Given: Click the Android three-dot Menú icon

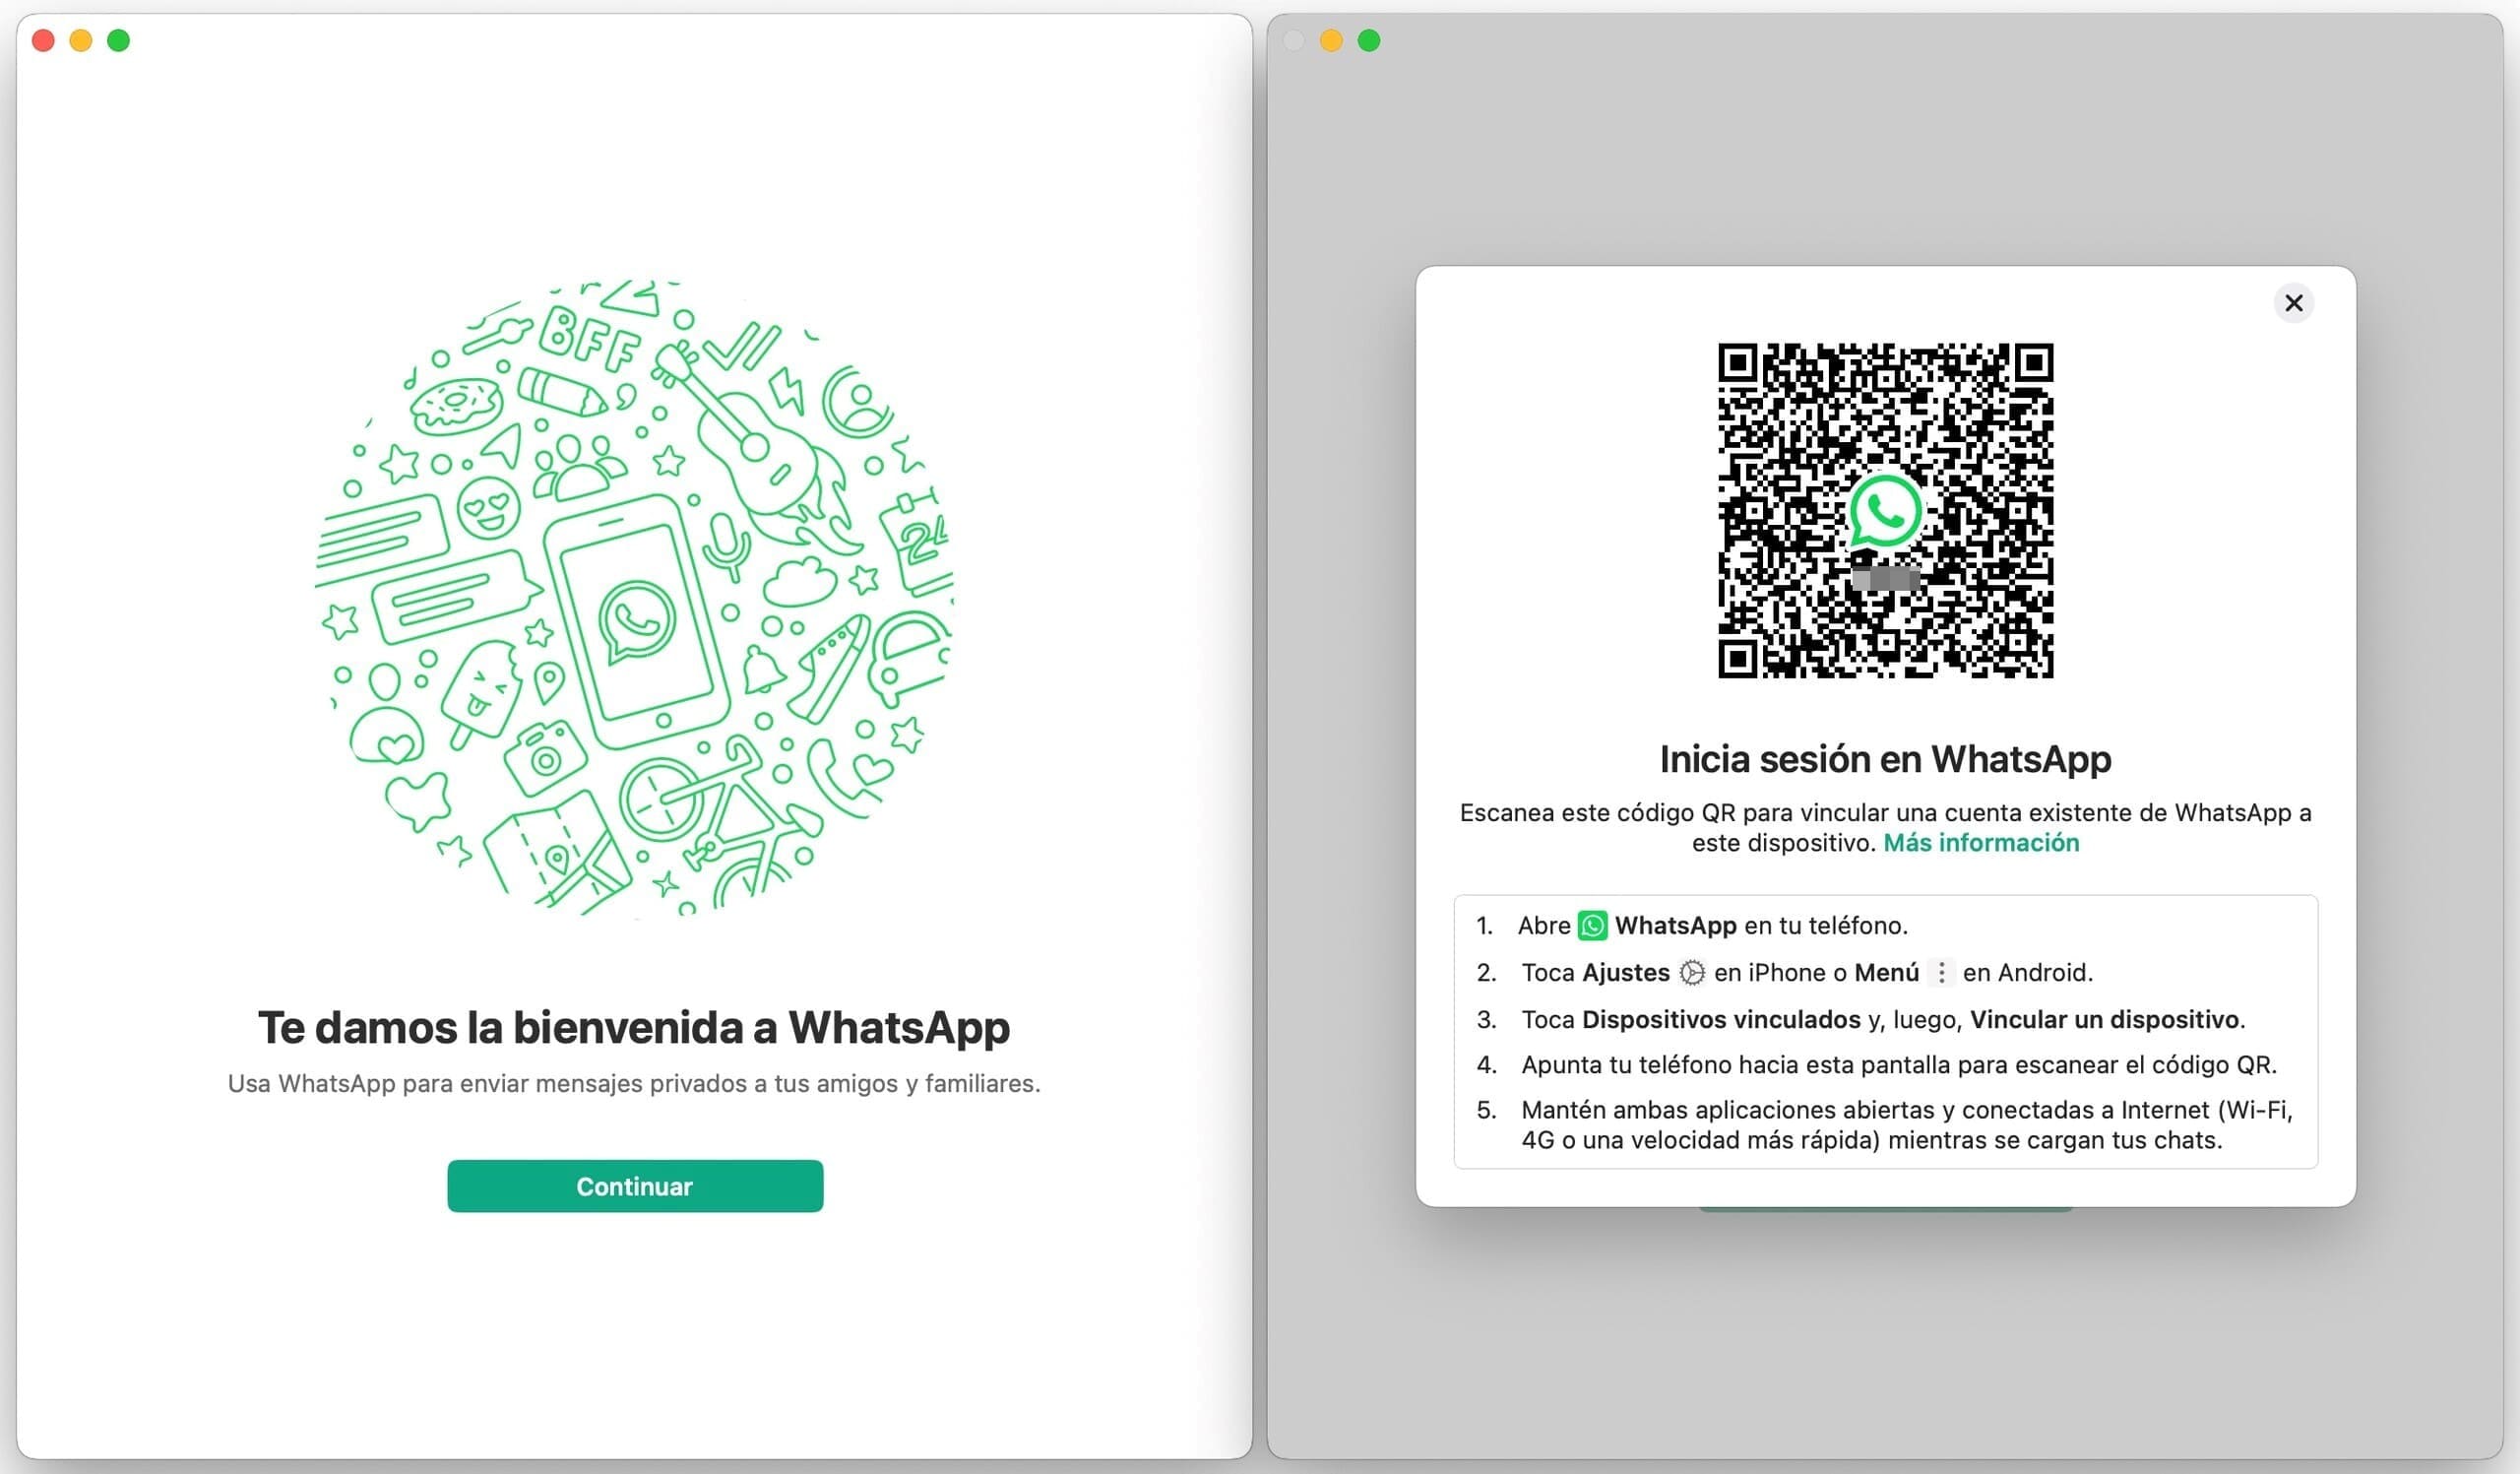Looking at the screenshot, I should (1941, 973).
